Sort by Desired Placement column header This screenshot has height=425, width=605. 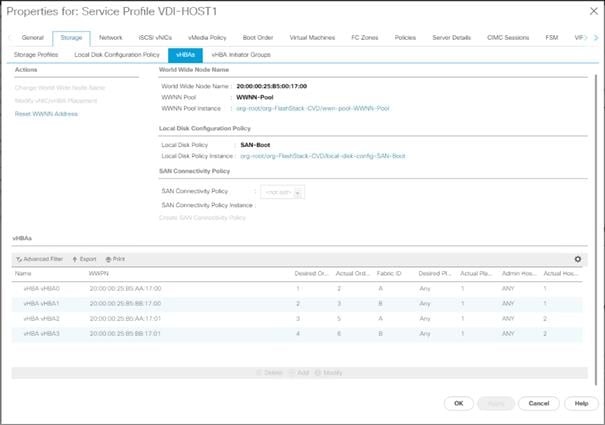435,273
